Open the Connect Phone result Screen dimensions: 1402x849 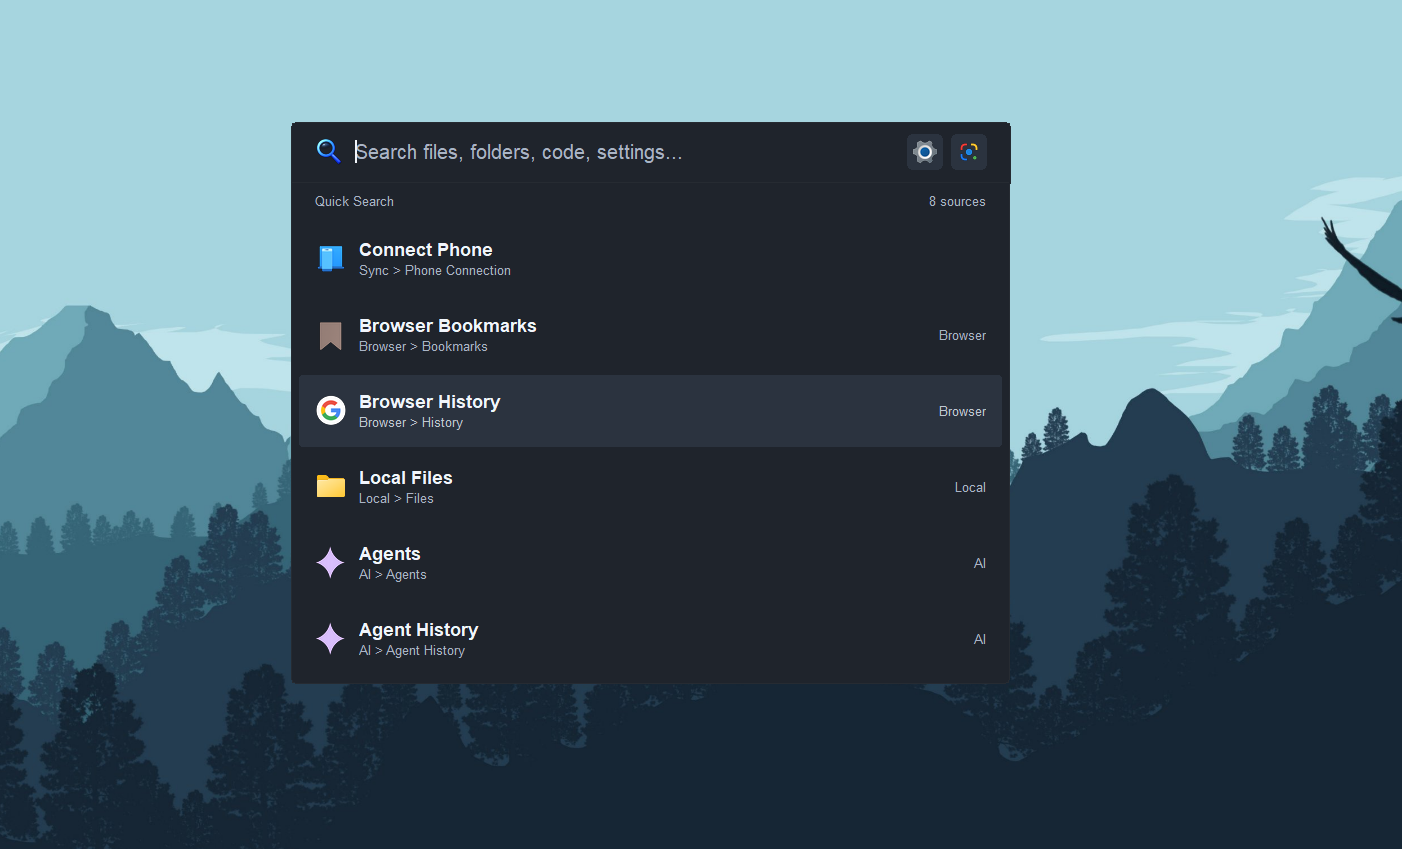click(650, 259)
